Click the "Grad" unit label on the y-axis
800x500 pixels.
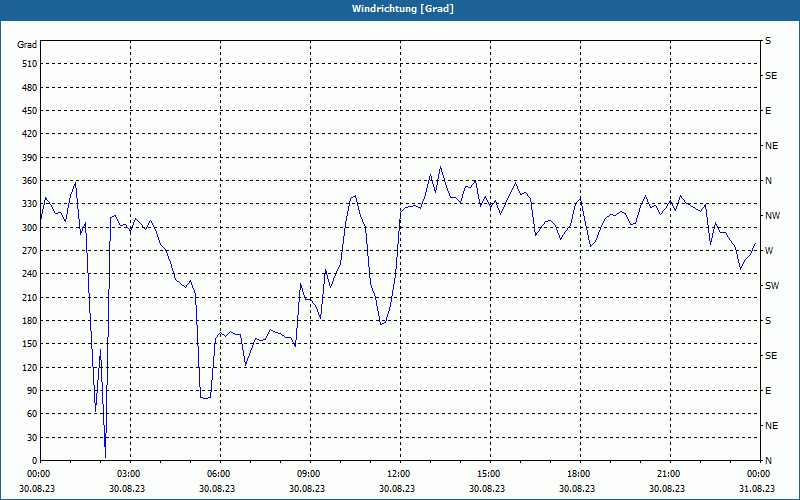(27, 45)
